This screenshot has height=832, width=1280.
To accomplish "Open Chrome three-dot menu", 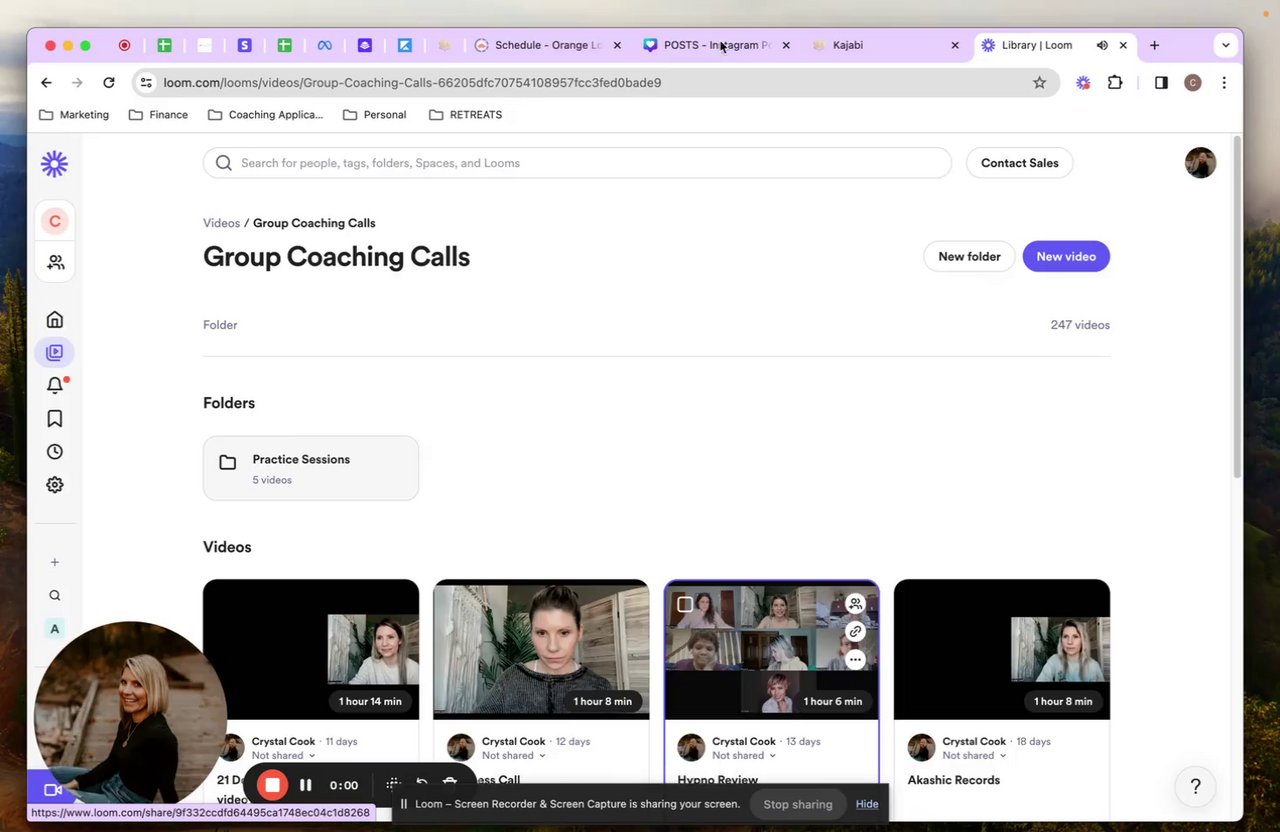I will [x=1224, y=83].
